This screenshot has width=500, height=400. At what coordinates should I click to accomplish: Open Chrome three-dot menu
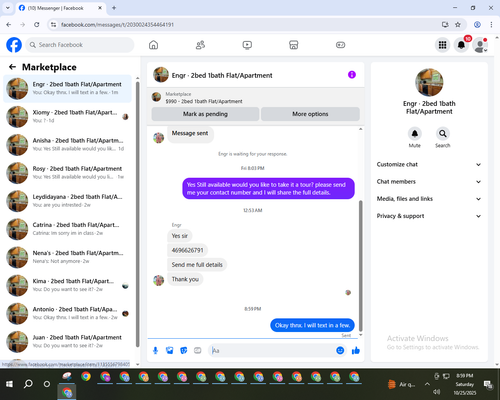(x=491, y=25)
